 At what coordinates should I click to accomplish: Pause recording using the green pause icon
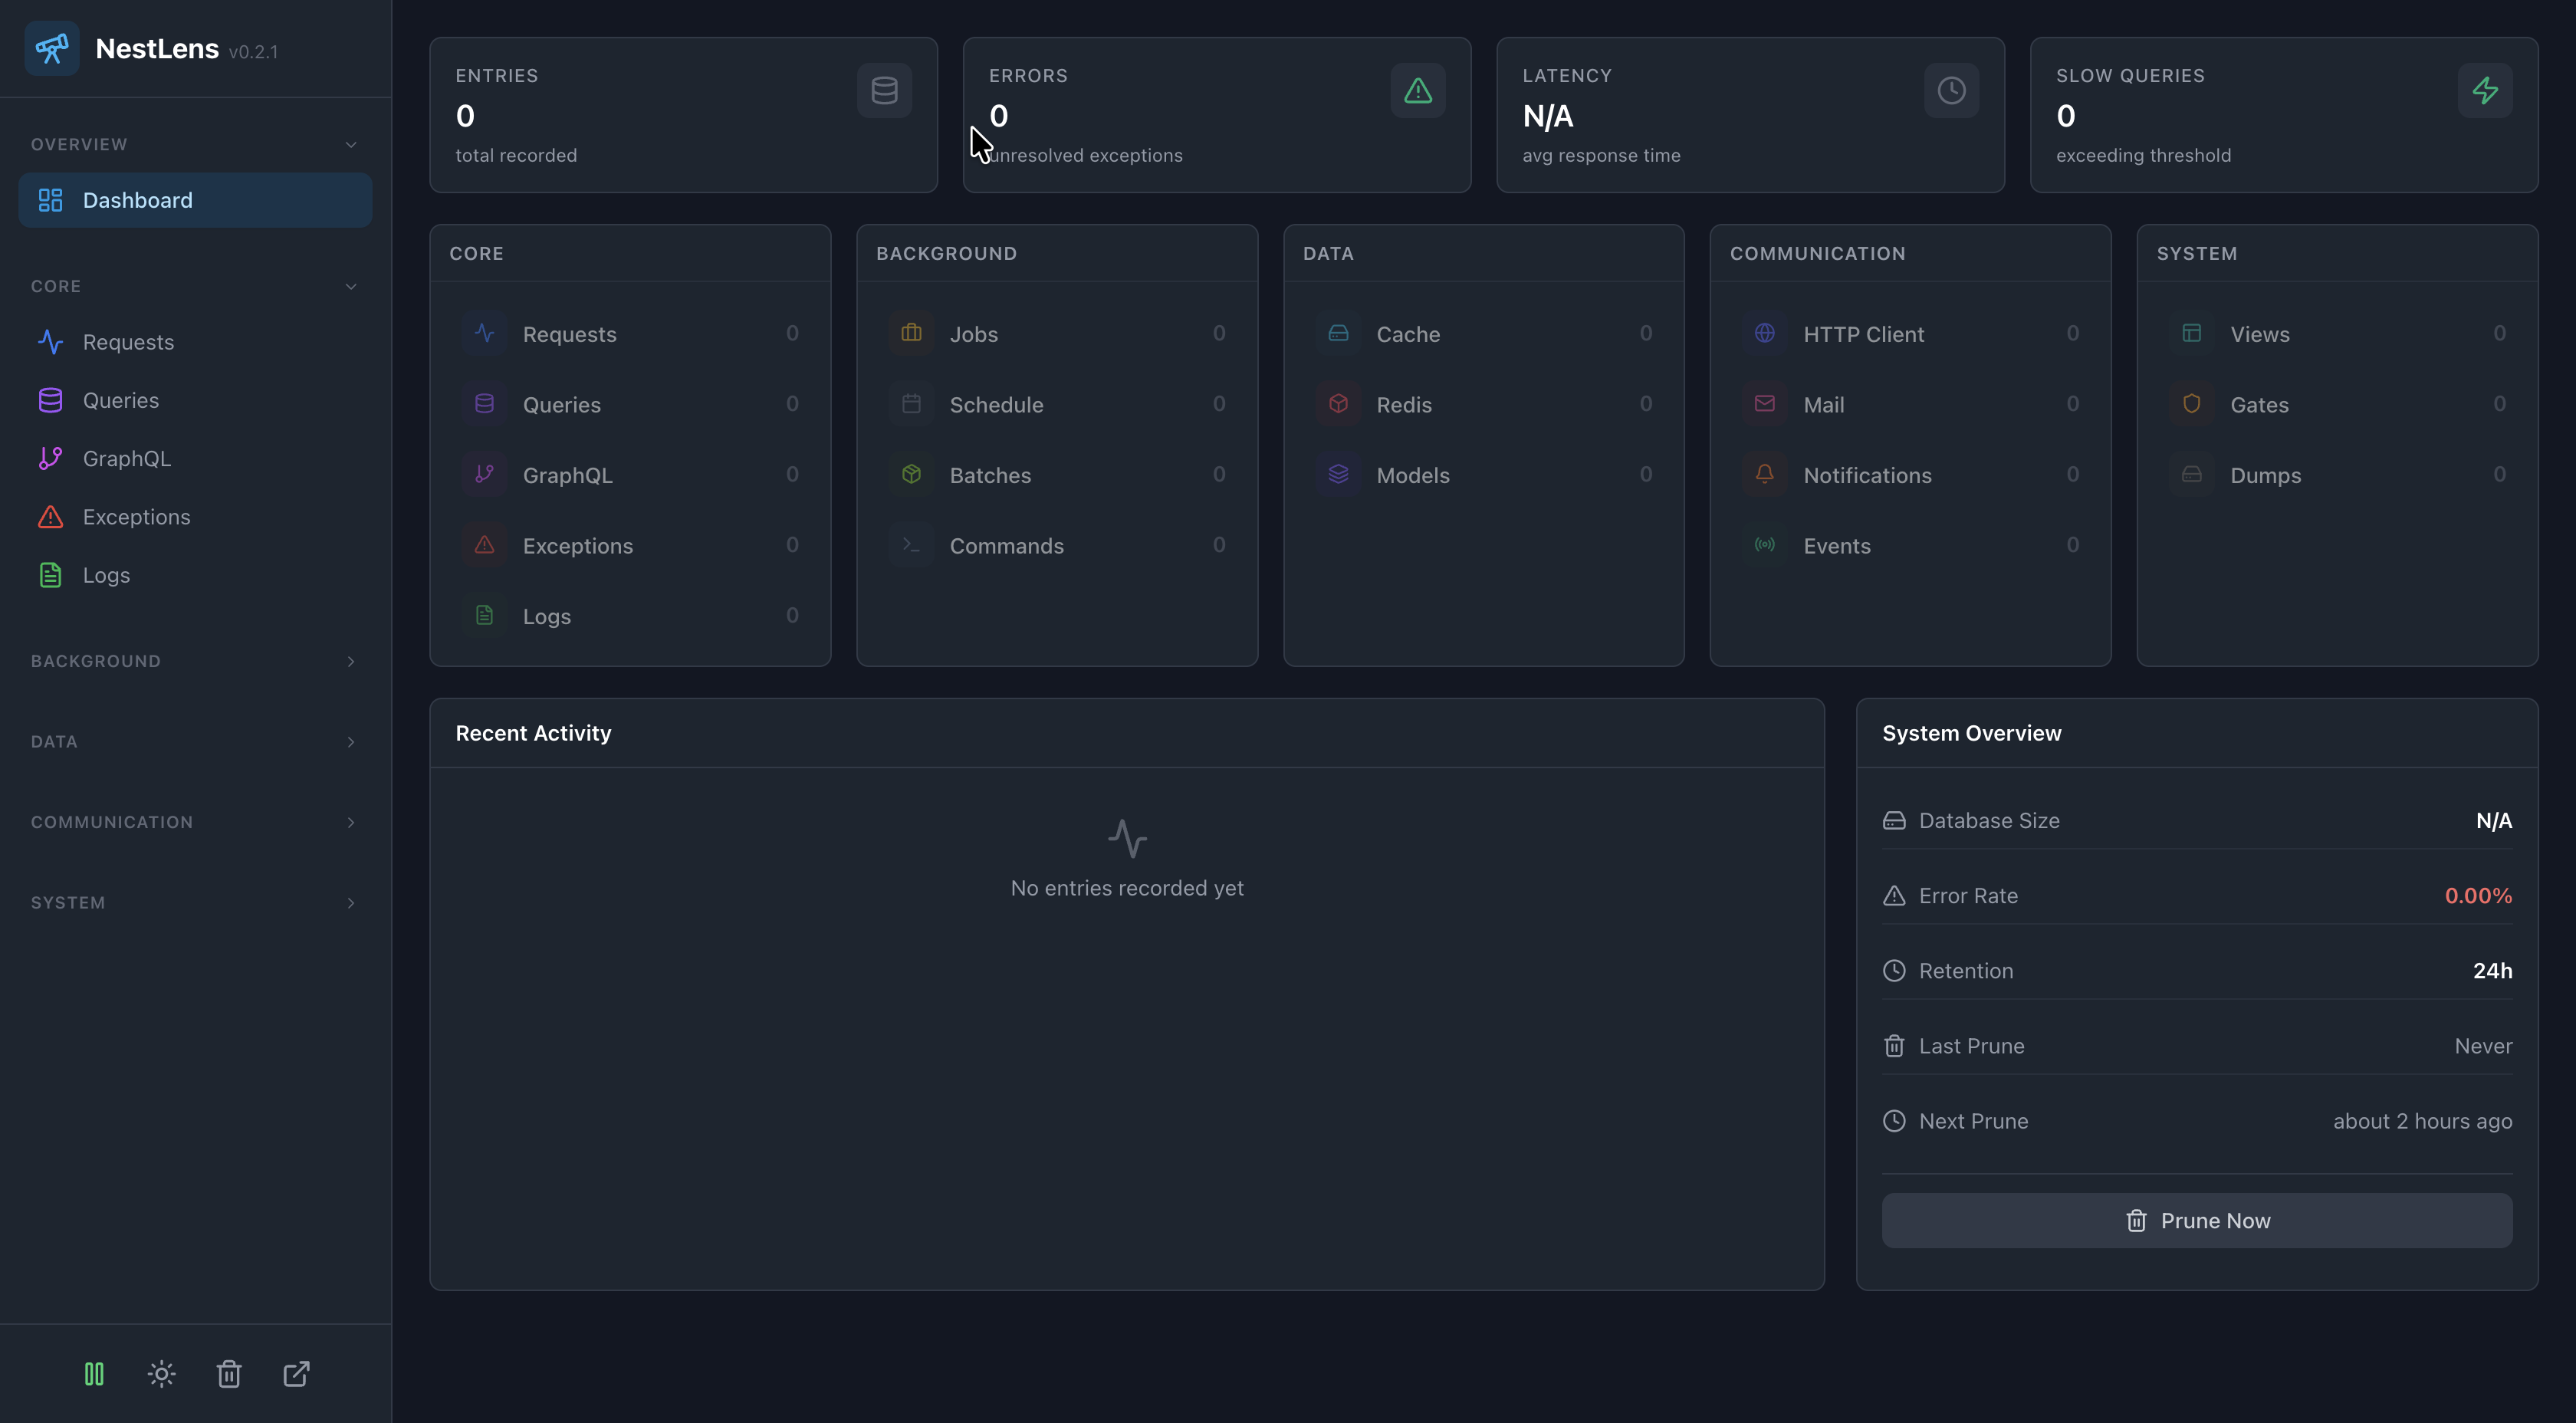(x=93, y=1374)
